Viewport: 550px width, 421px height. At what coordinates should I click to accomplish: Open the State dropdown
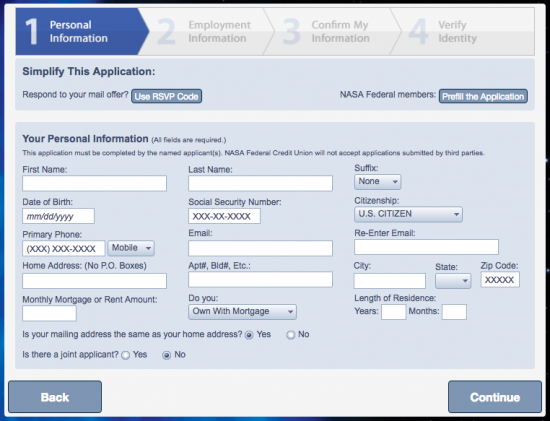click(453, 281)
